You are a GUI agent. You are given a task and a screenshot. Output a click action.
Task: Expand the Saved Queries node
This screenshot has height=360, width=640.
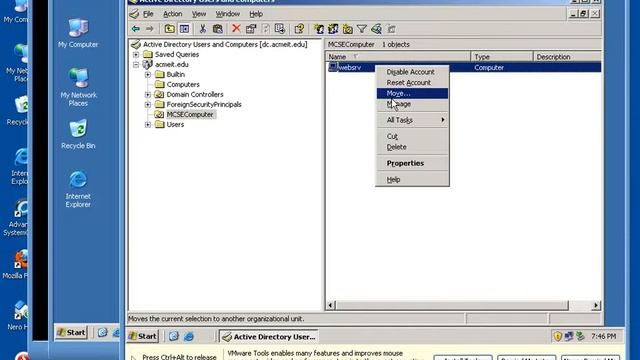136,54
